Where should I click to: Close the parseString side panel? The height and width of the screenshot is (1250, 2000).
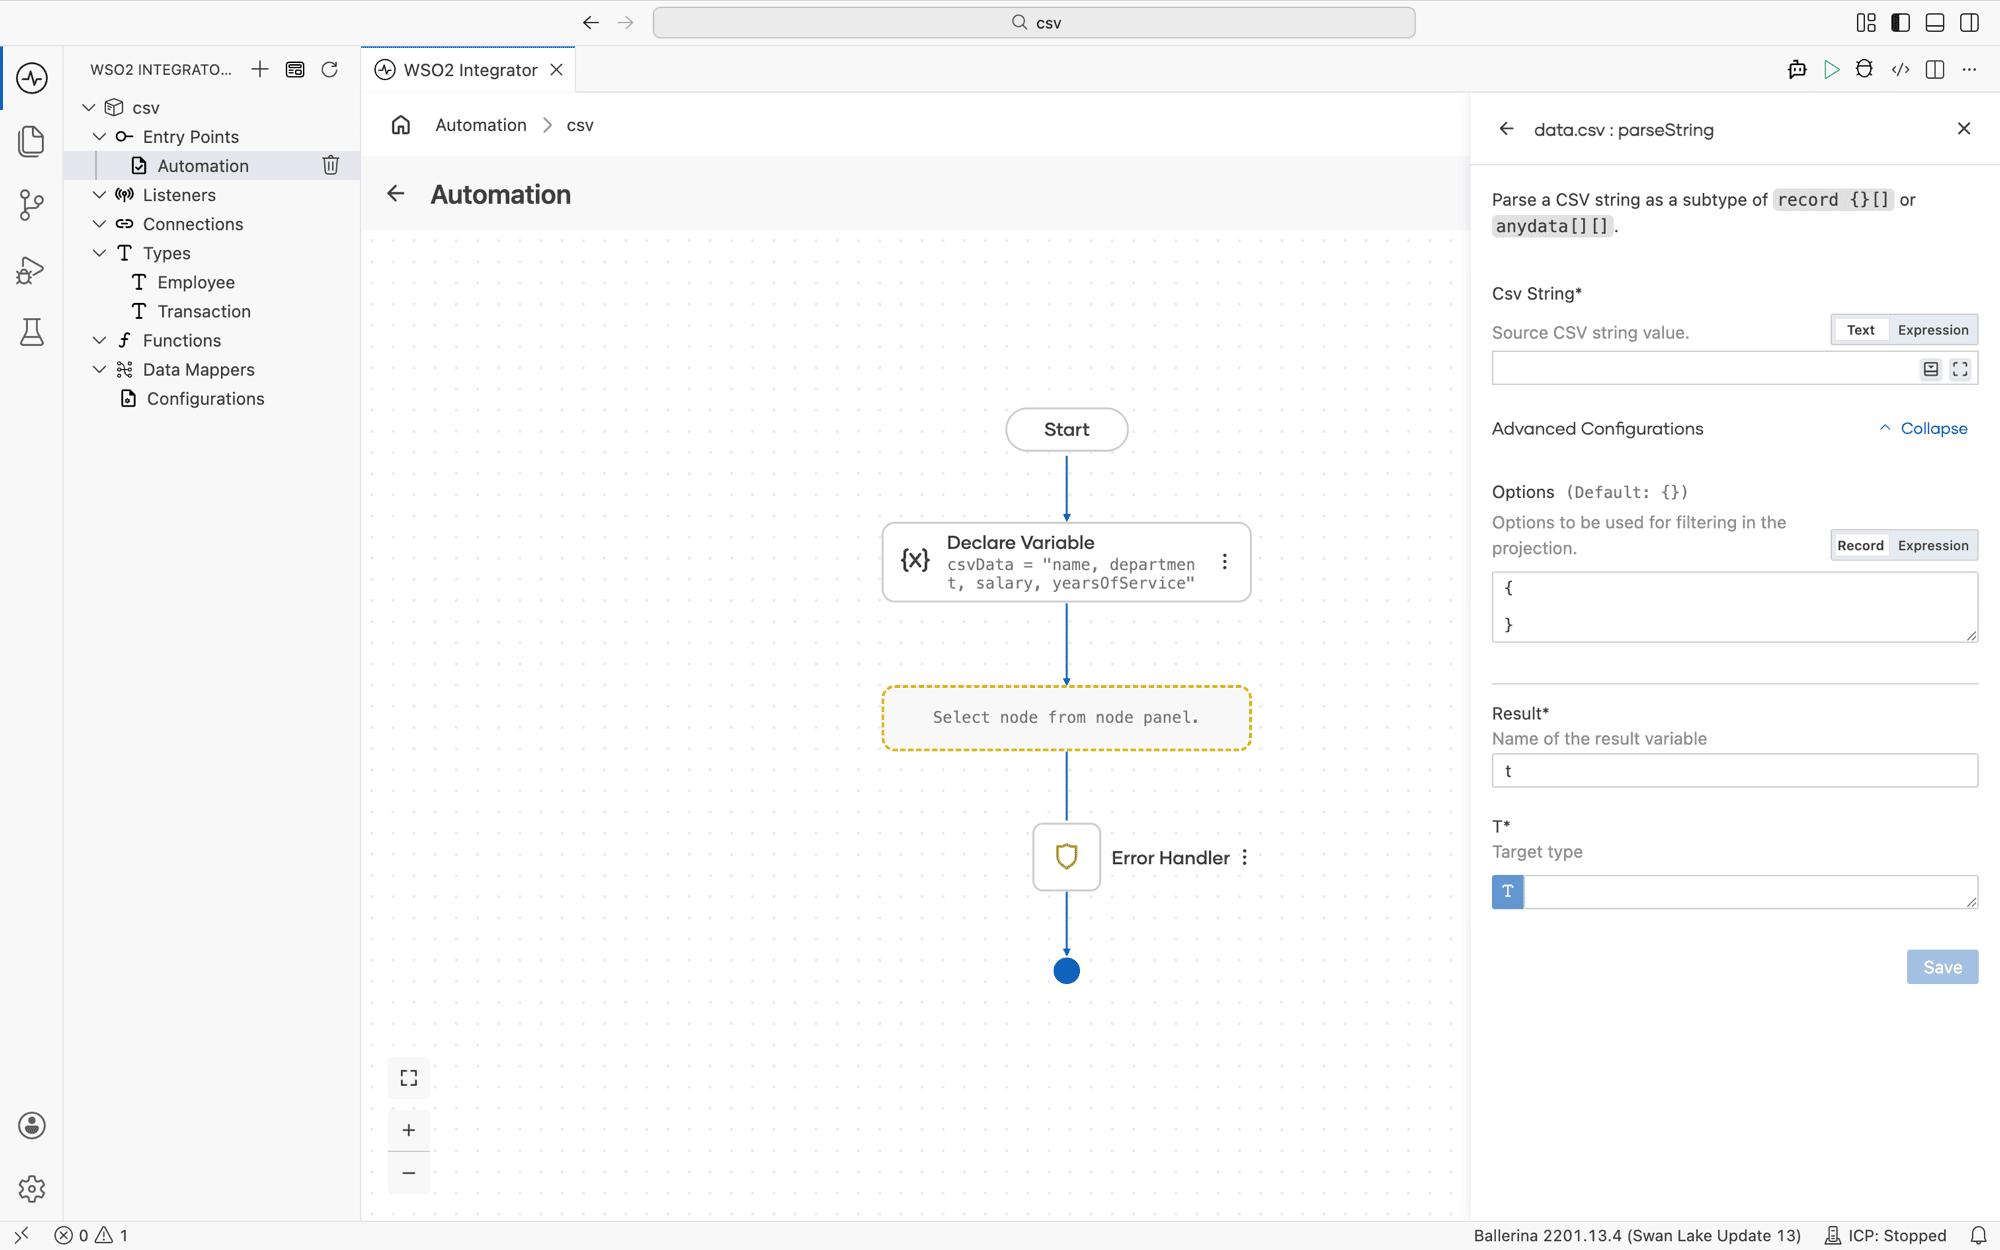(x=1964, y=128)
